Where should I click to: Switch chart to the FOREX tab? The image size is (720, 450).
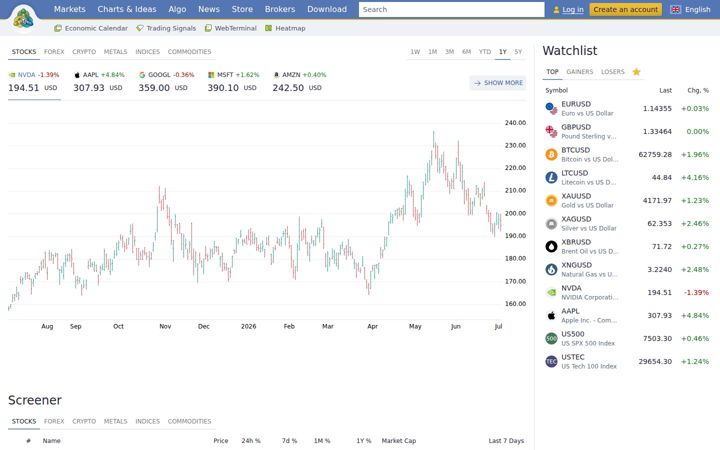[x=54, y=52]
